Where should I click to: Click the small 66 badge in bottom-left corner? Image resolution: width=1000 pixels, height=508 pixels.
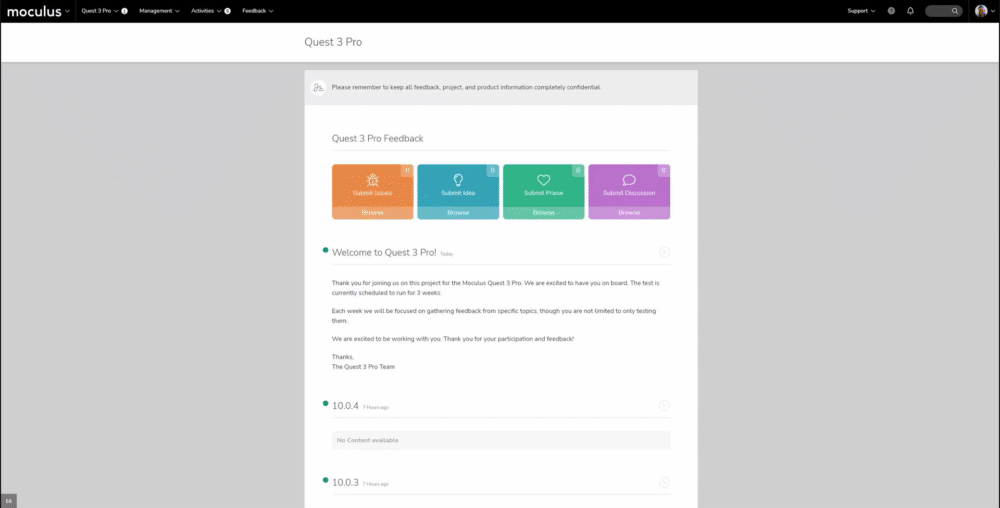click(8, 501)
